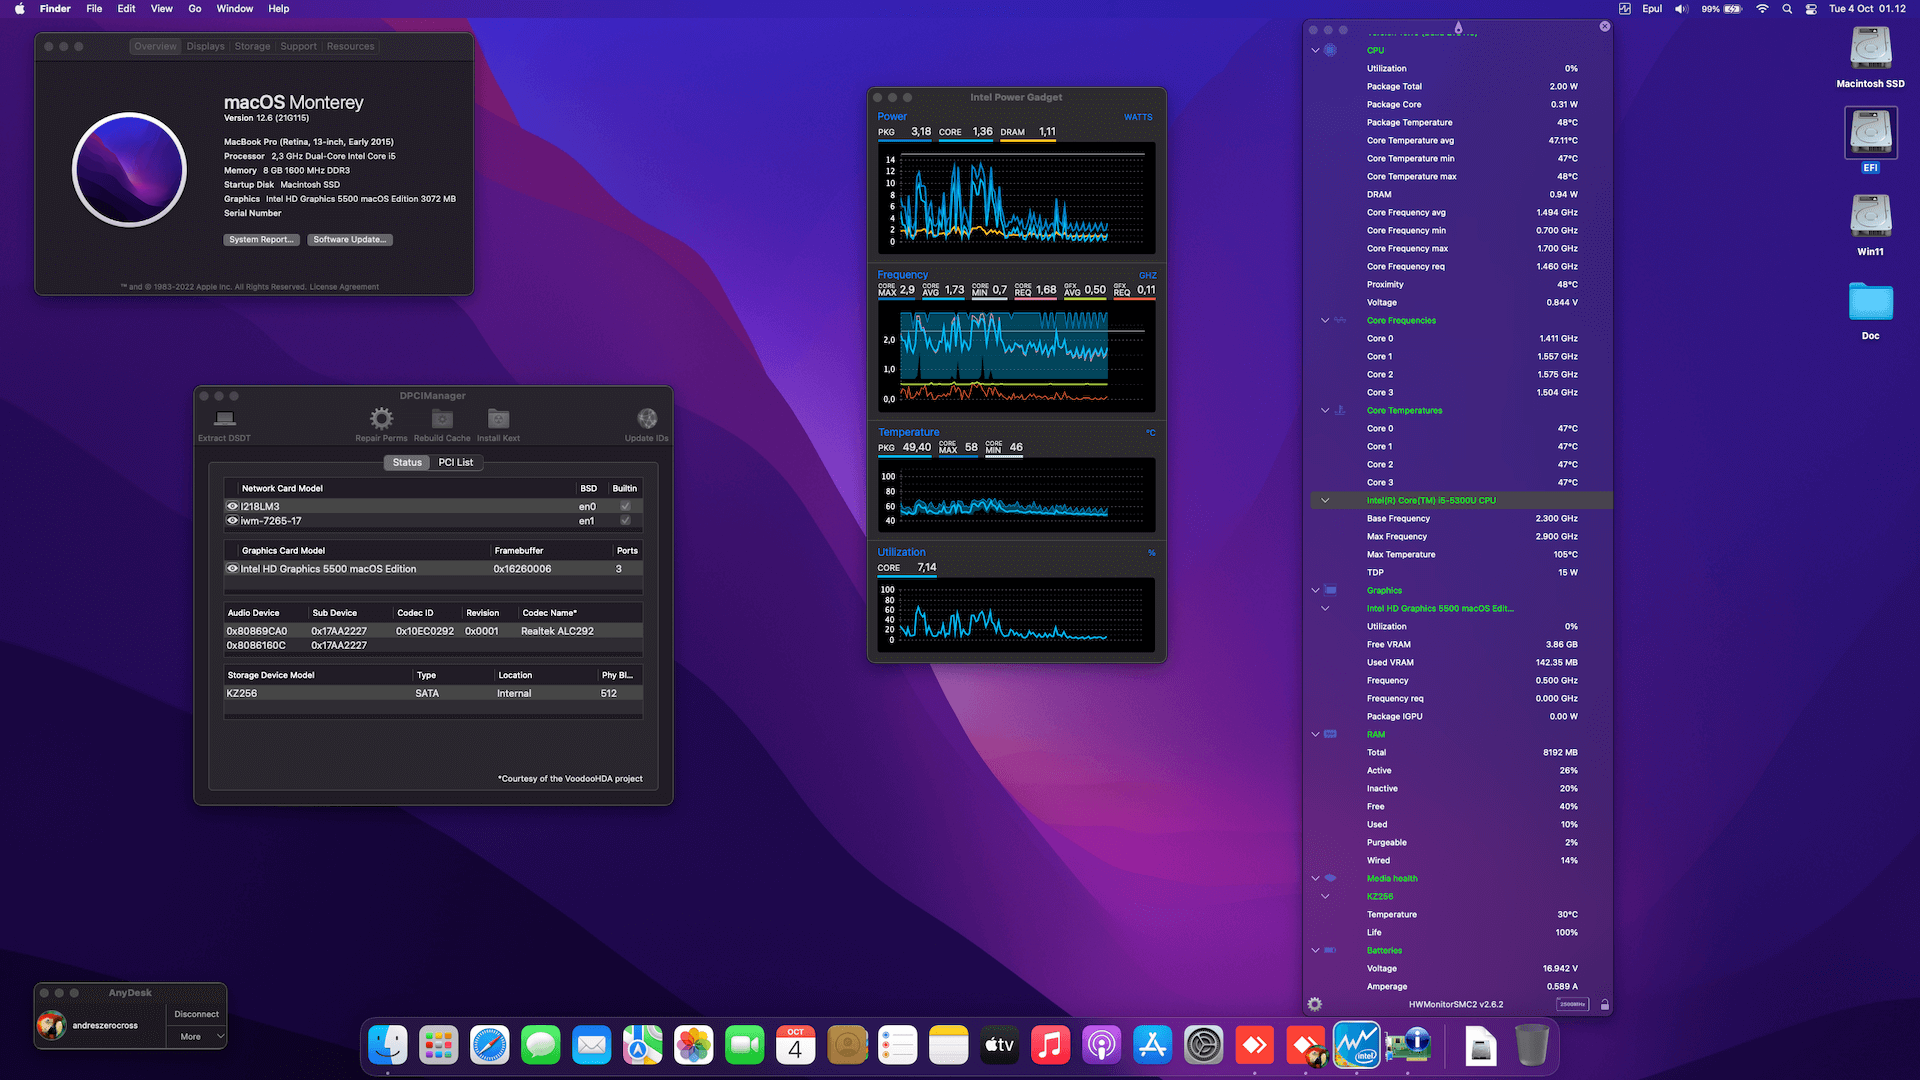Collapse Core Temperatures group
Screen dimensions: 1920x1080
point(1325,410)
